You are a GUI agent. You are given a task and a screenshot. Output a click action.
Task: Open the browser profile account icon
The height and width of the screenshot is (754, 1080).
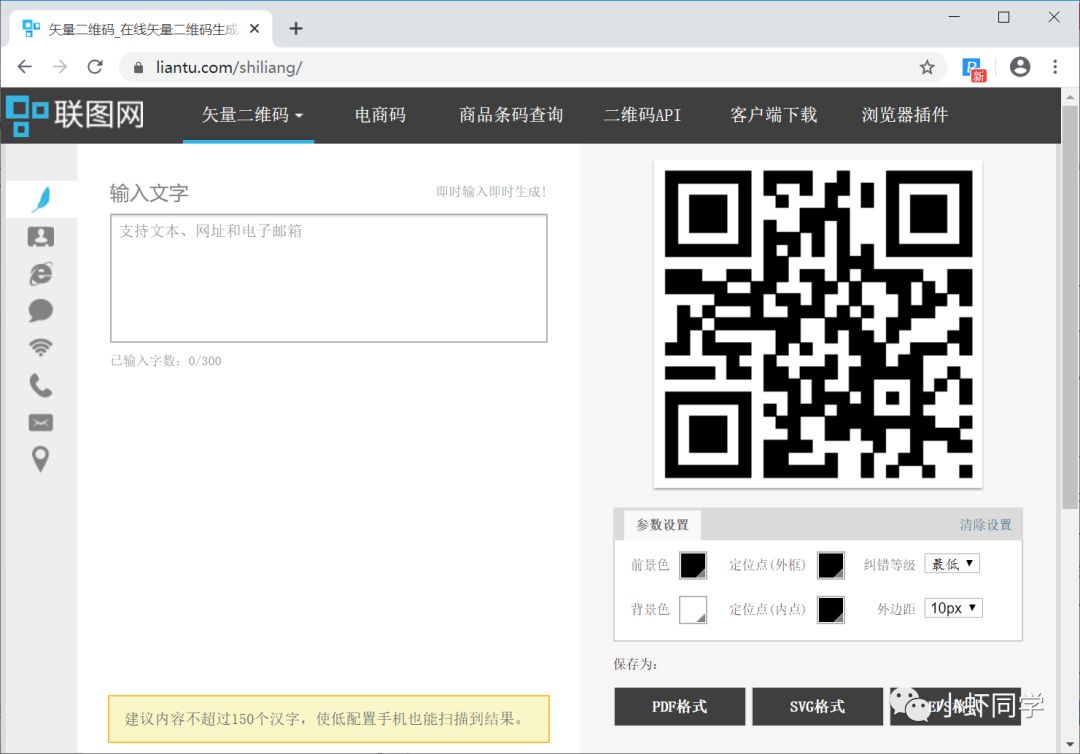point(1020,66)
